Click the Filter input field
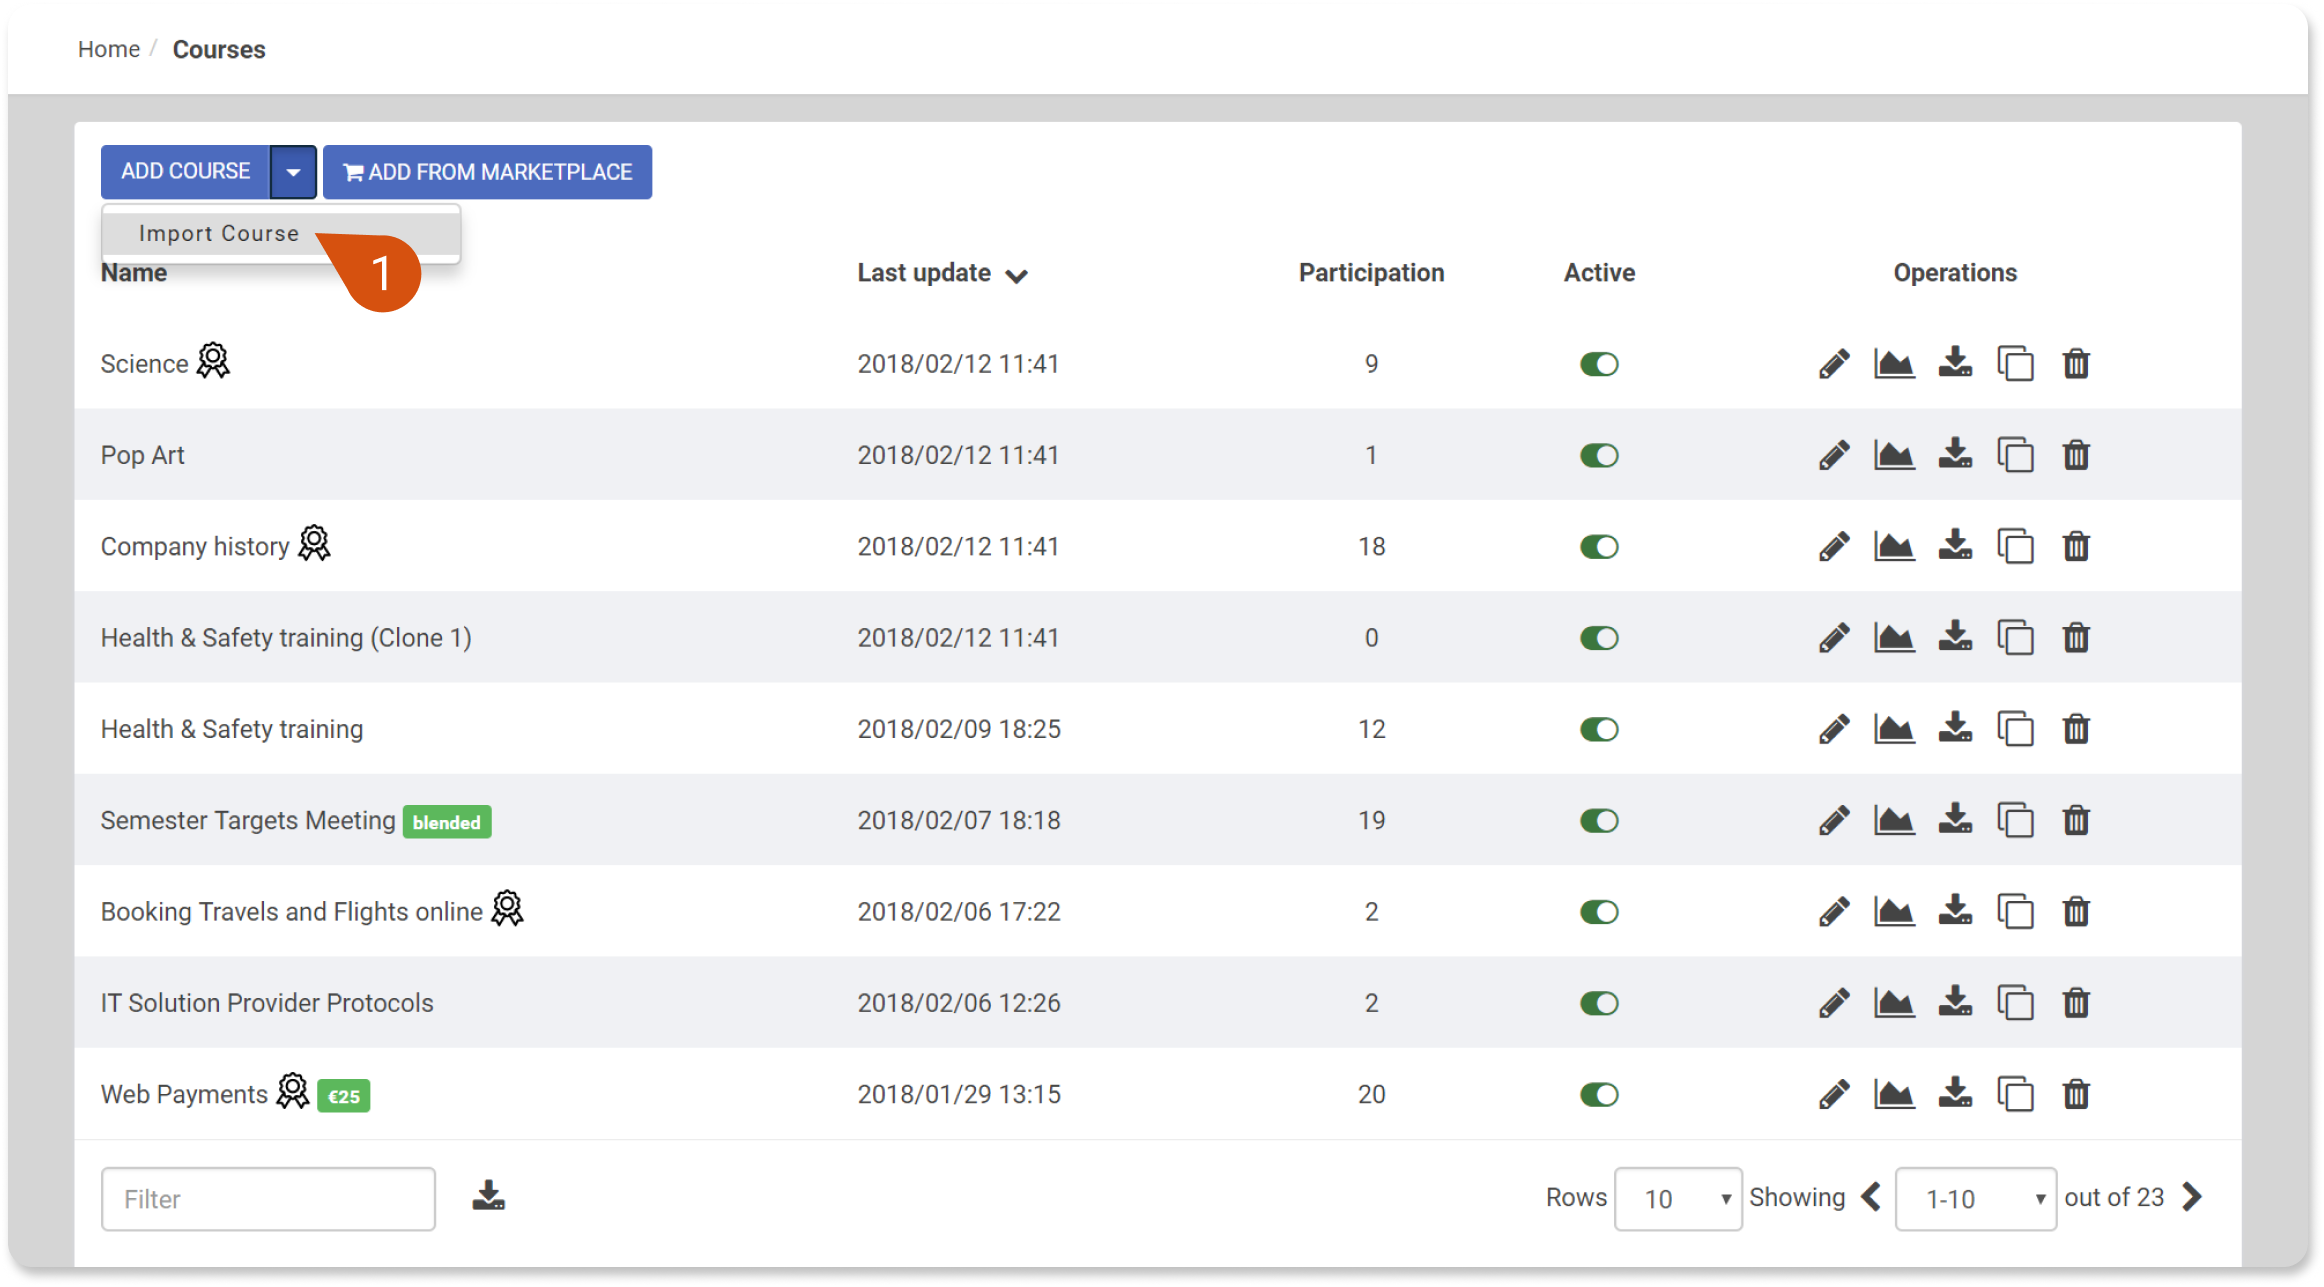2324x1287 pixels. (268, 1198)
